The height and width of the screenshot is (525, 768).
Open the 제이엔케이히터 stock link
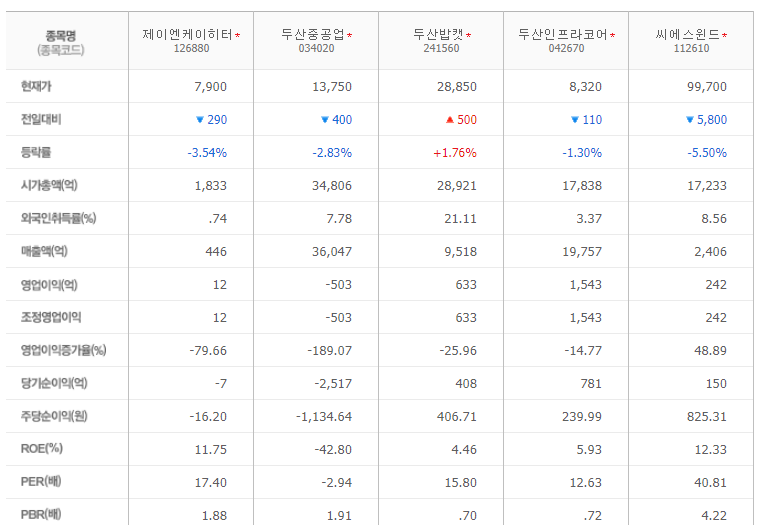(x=187, y=35)
